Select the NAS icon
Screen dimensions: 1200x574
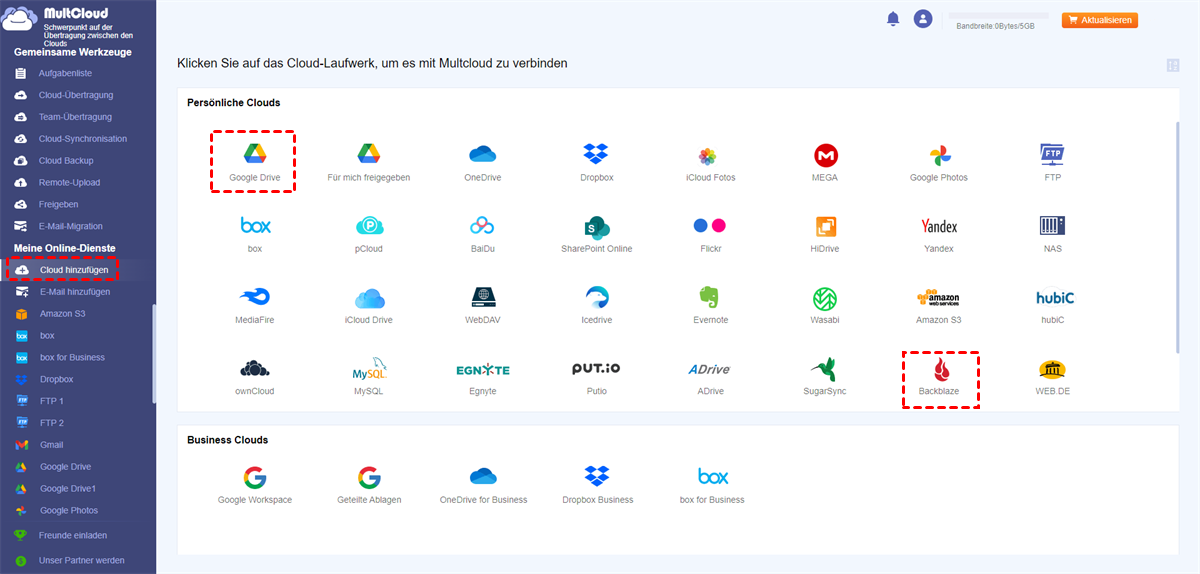[x=1053, y=225]
